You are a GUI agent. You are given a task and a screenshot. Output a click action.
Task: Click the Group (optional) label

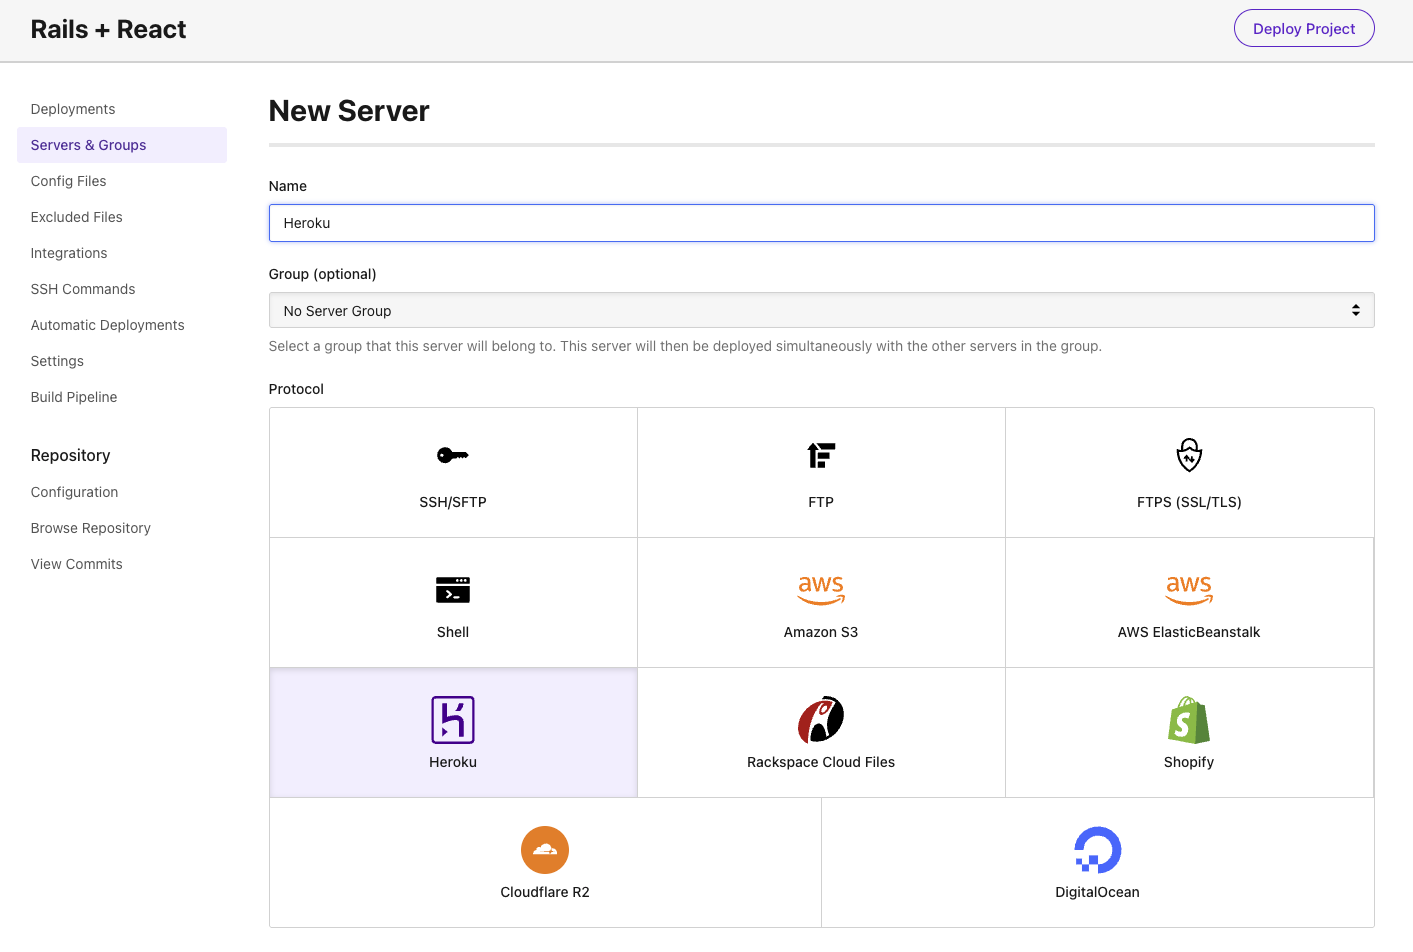(x=322, y=274)
